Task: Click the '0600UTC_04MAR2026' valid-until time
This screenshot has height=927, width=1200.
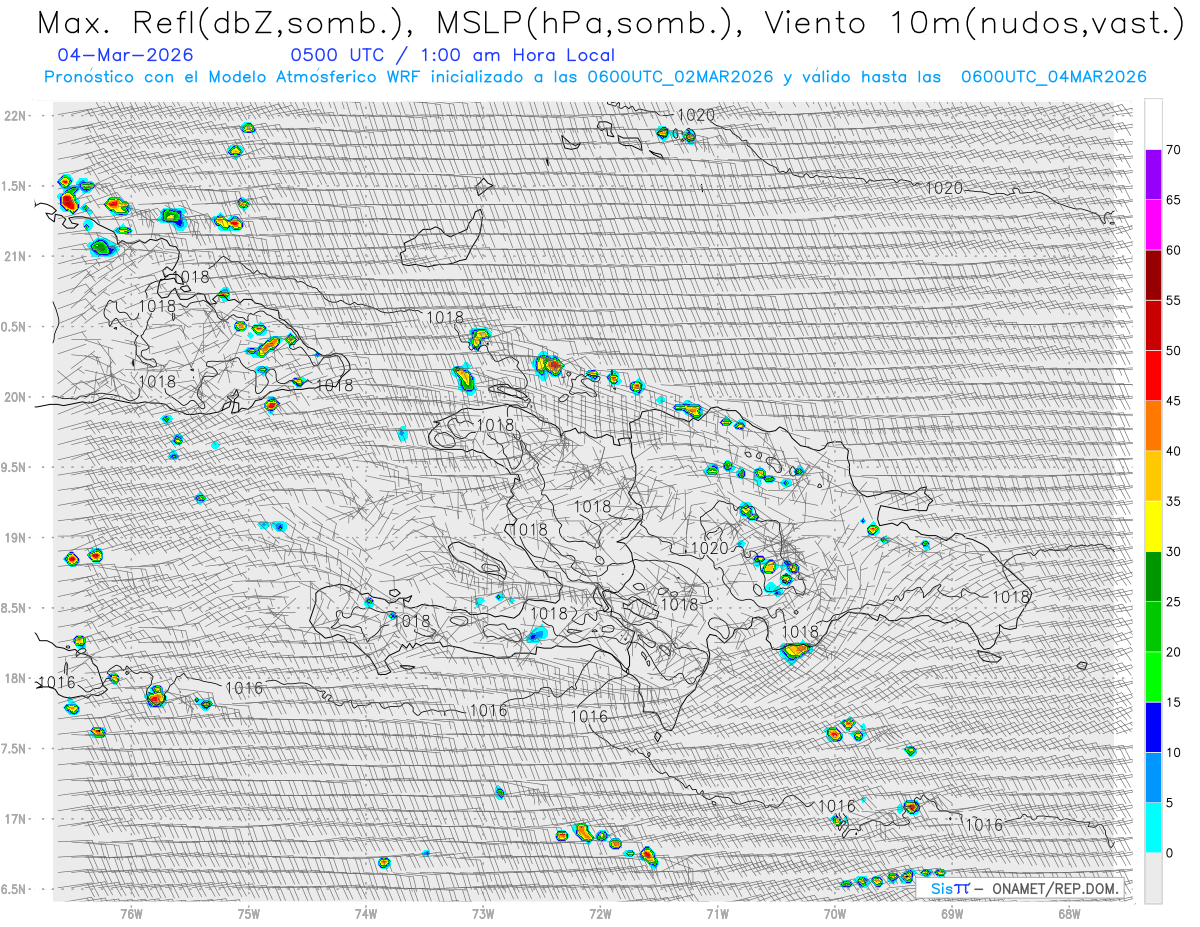Action: click(x=1053, y=77)
